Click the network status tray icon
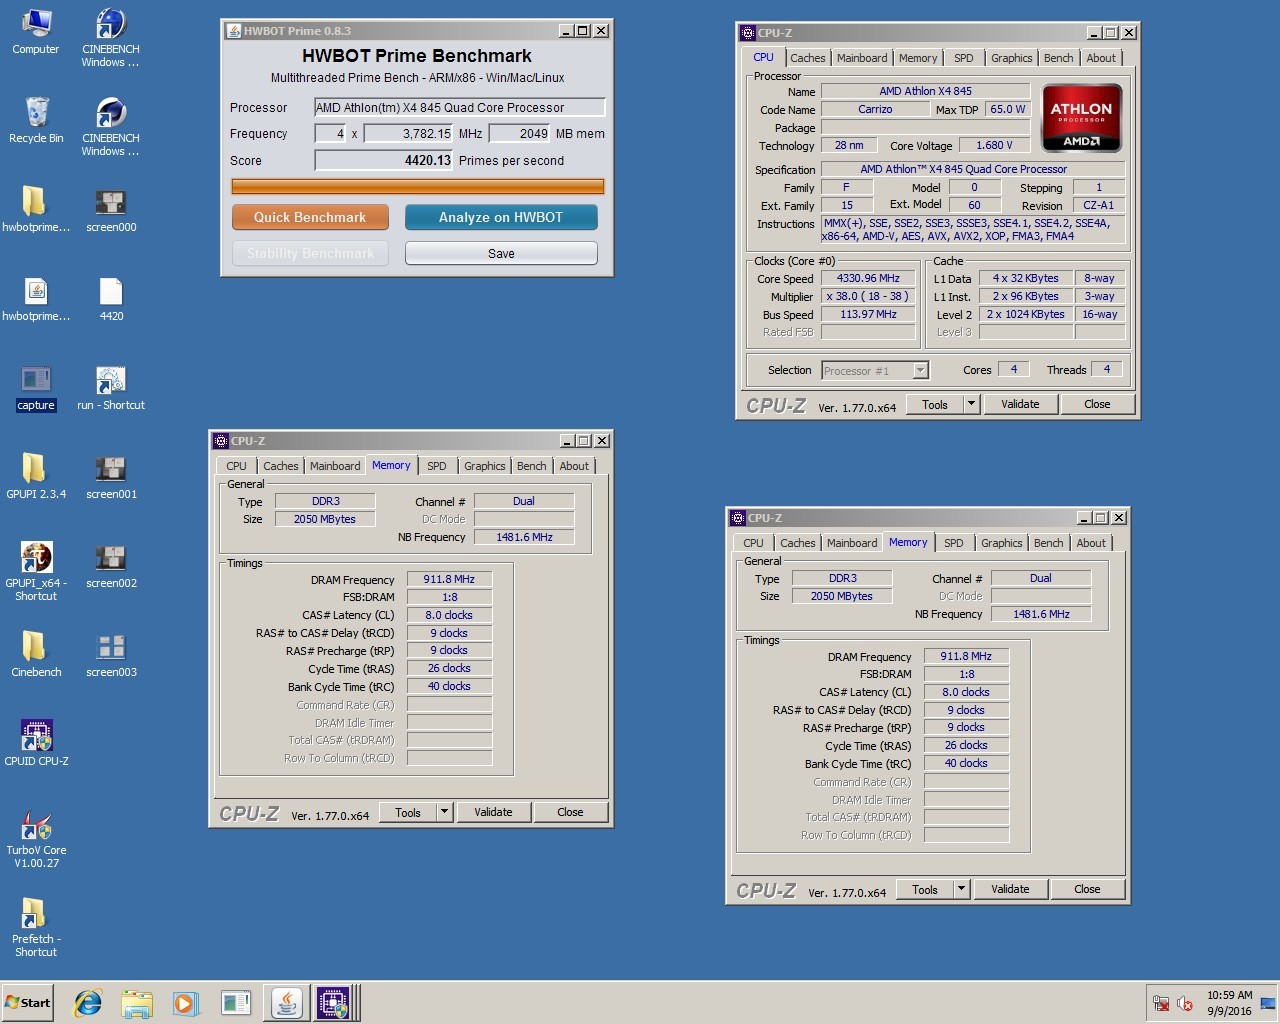 [x=1161, y=1003]
